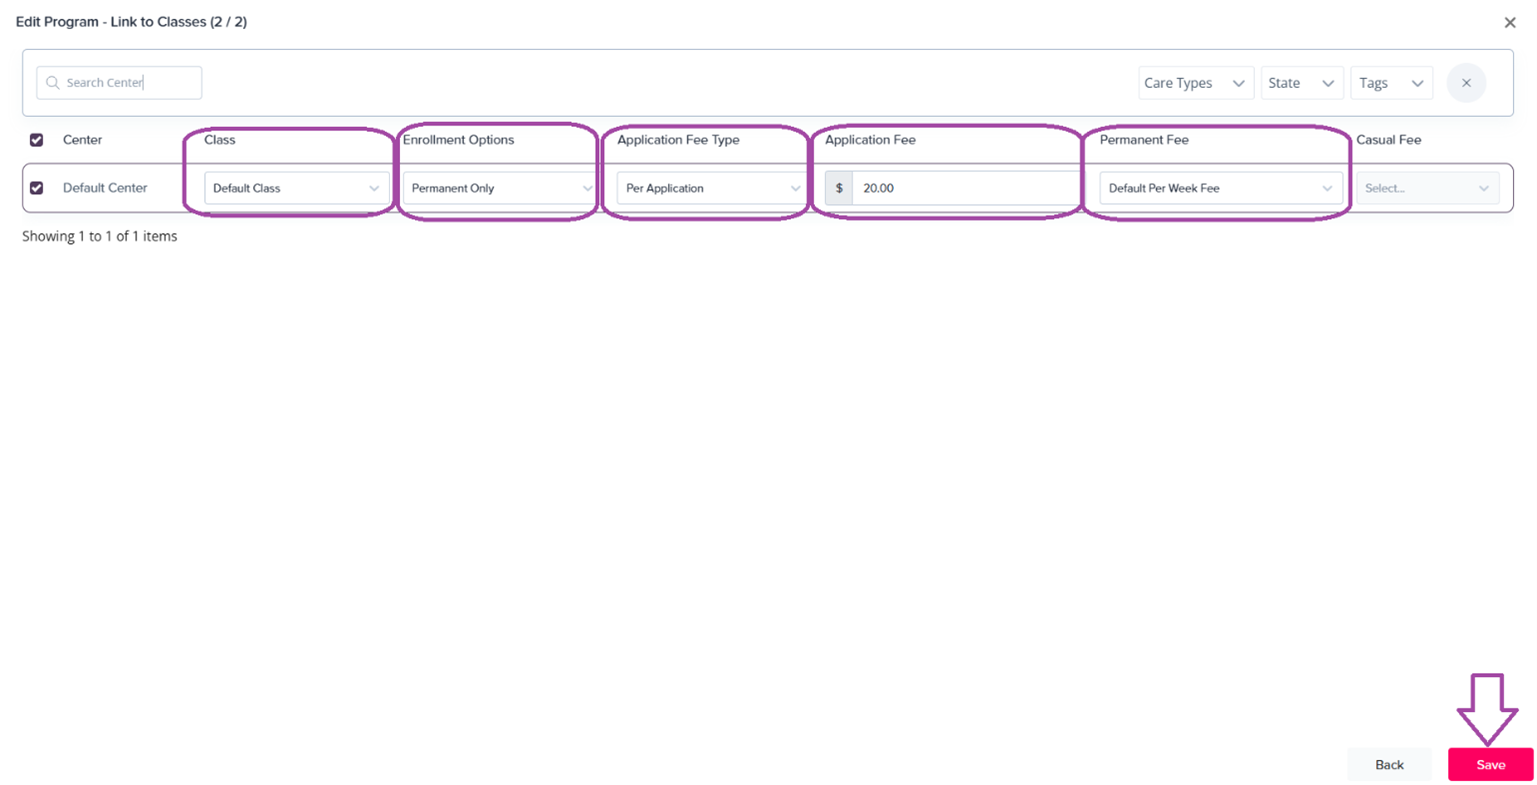Uncheck the Center header checkbox
Screen dimensions: 1537x785
pos(36,140)
